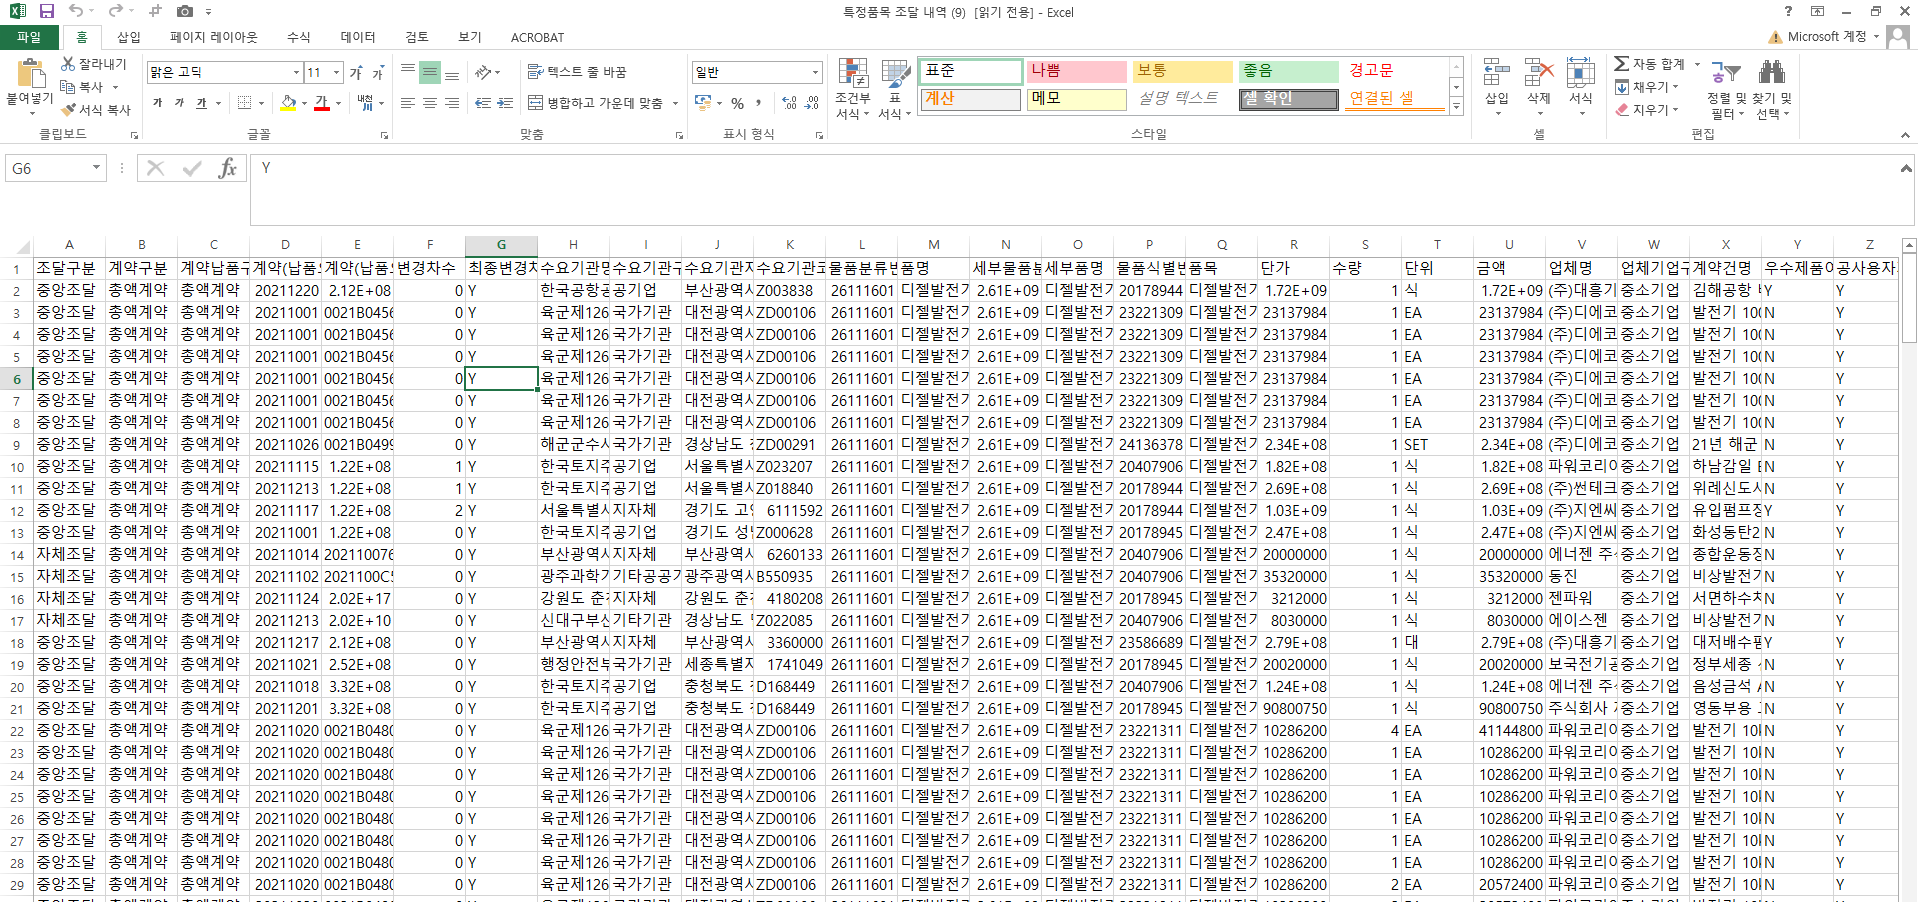Switch to the 삽입 ribbon tab
The height and width of the screenshot is (902, 1918).
click(x=129, y=37)
